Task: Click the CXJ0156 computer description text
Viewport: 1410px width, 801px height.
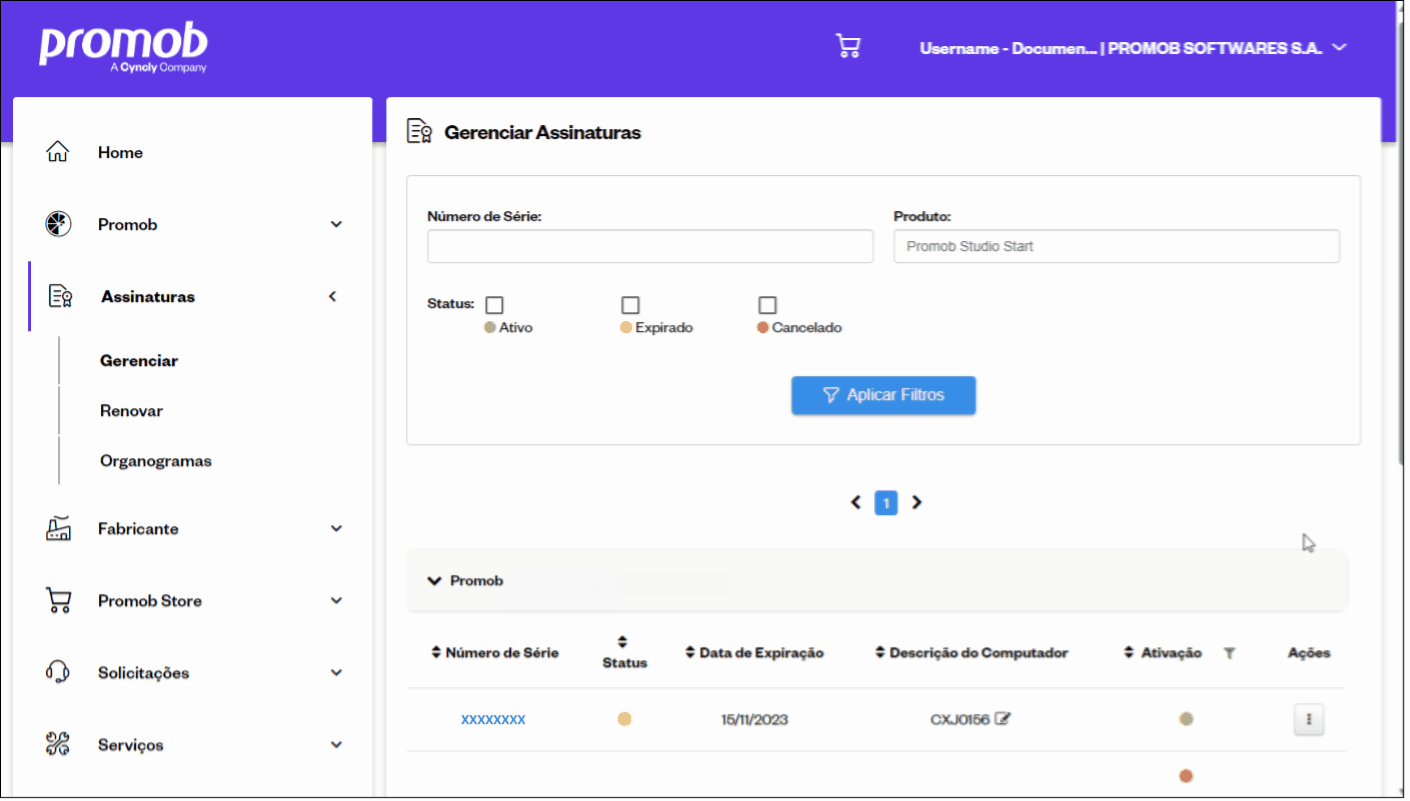Action: (x=960, y=719)
